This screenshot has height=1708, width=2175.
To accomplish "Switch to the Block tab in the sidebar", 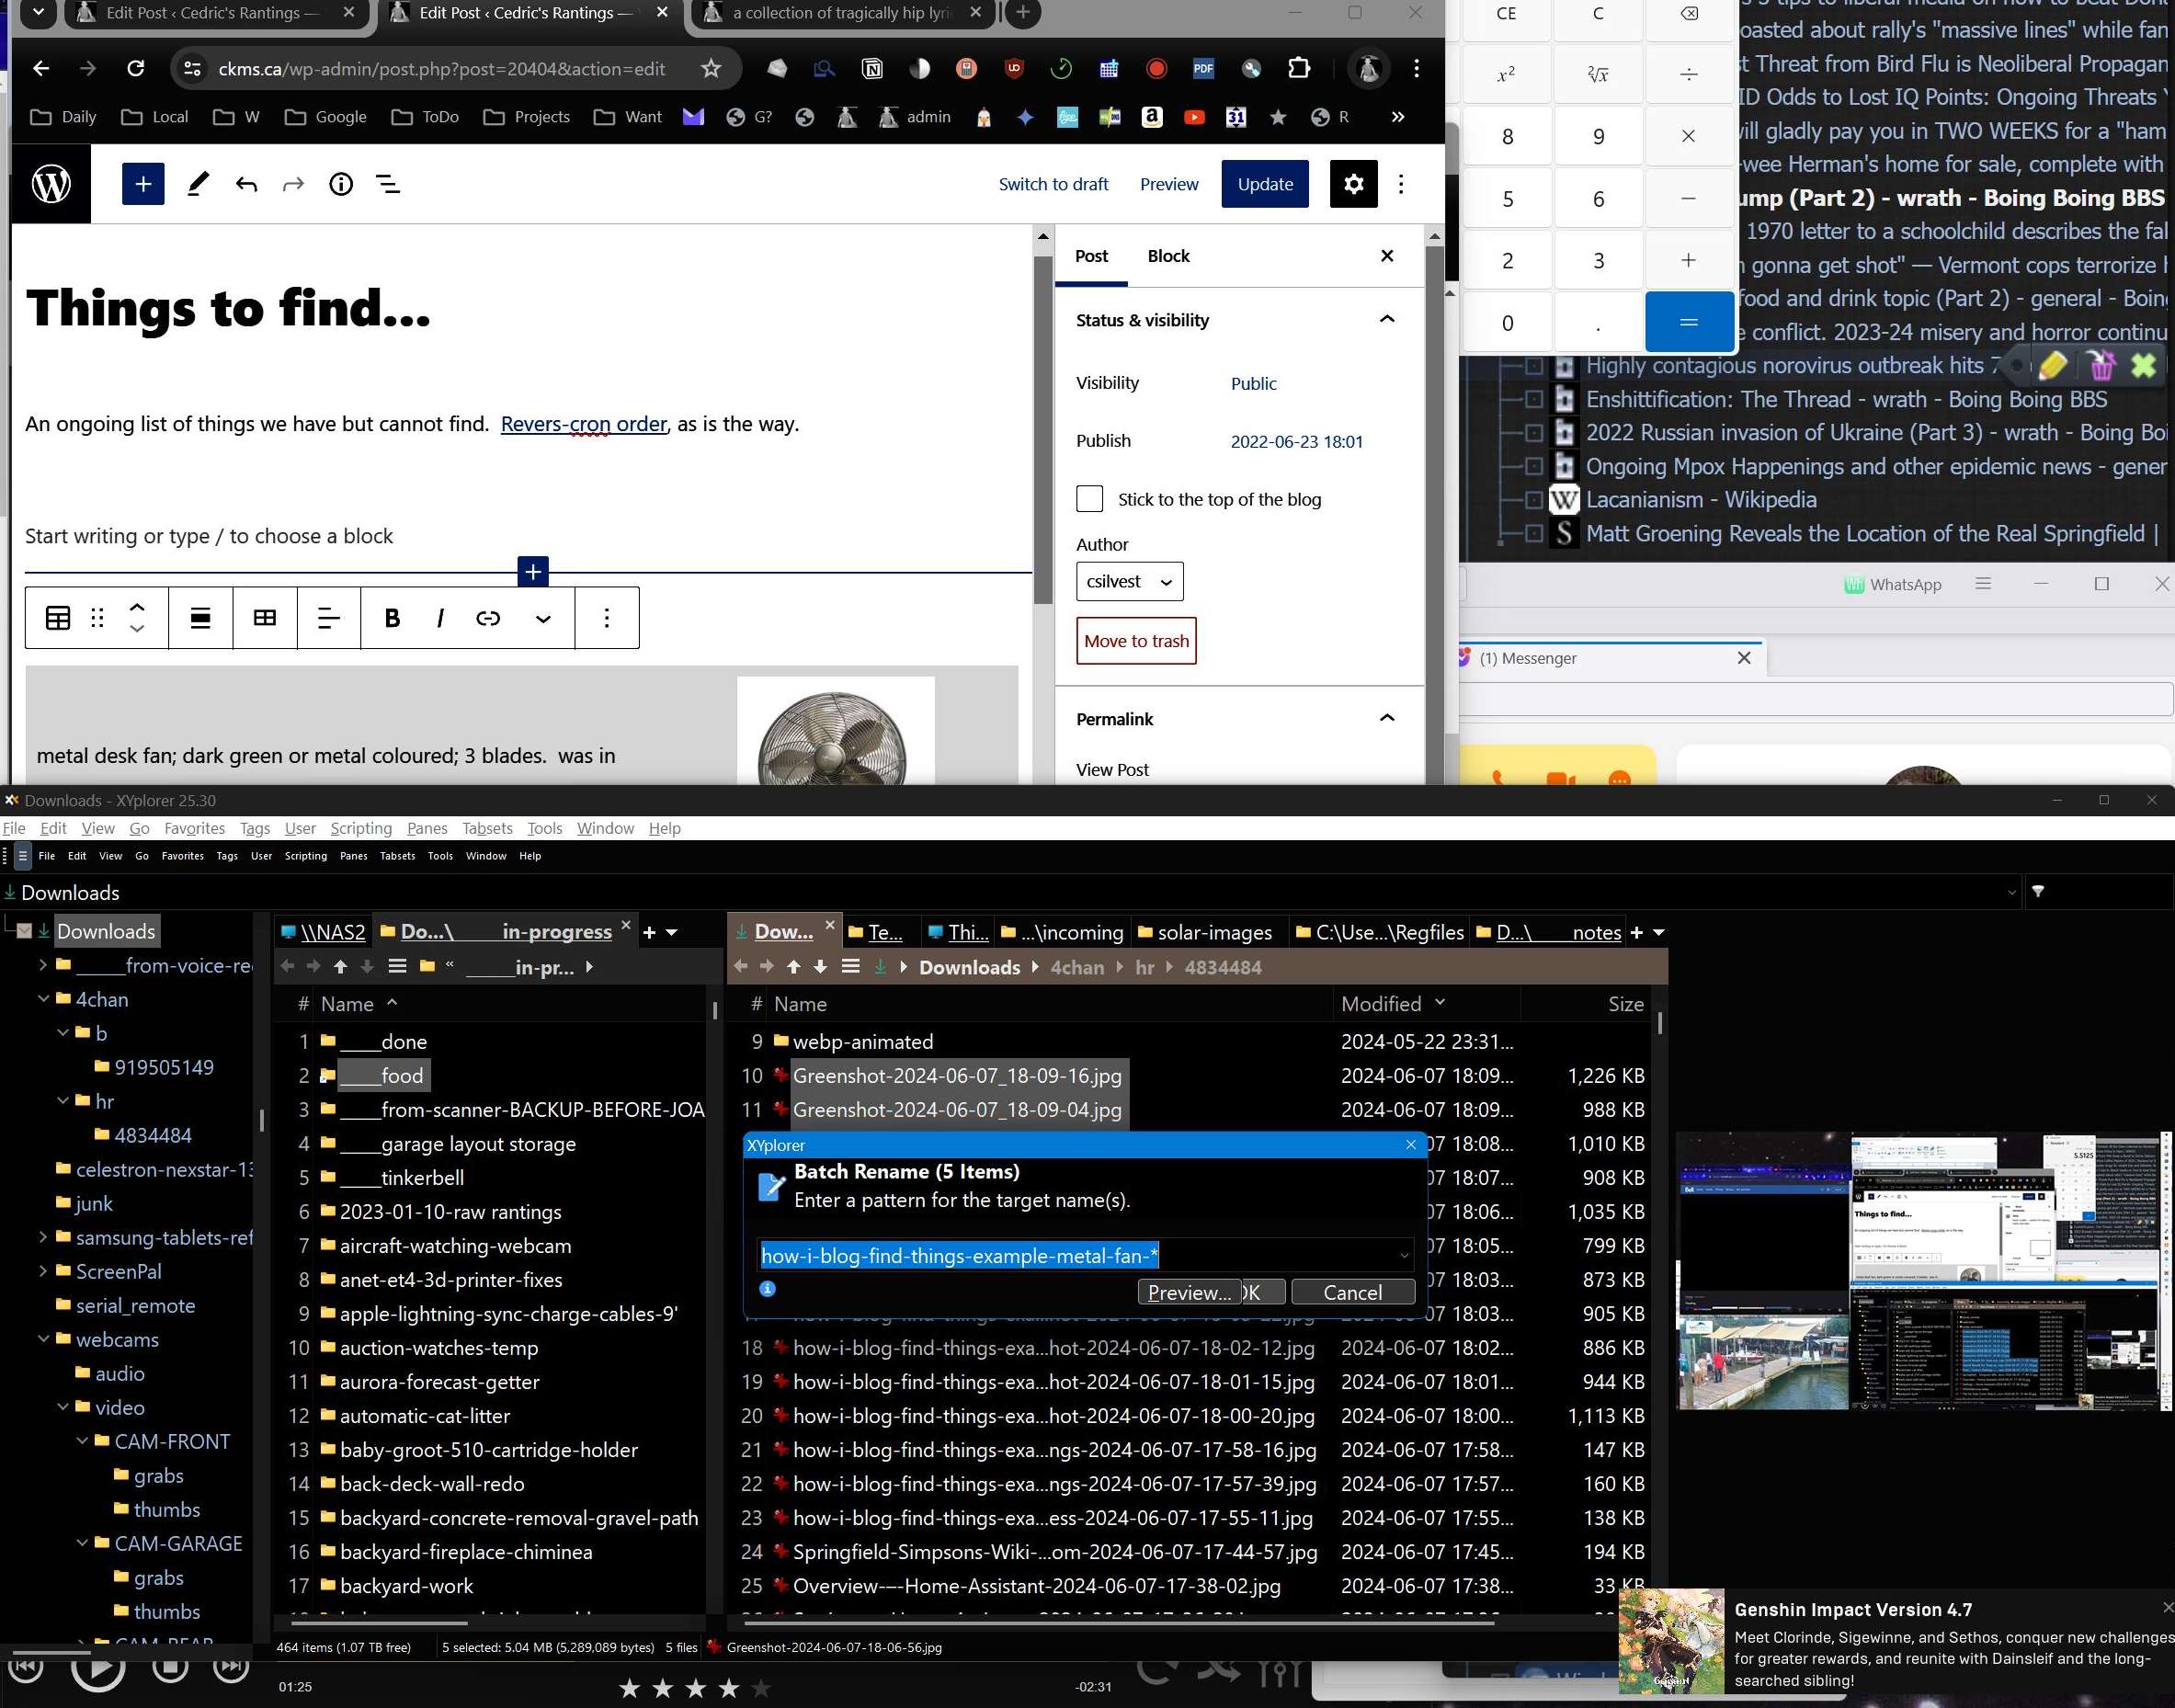I will (1168, 256).
